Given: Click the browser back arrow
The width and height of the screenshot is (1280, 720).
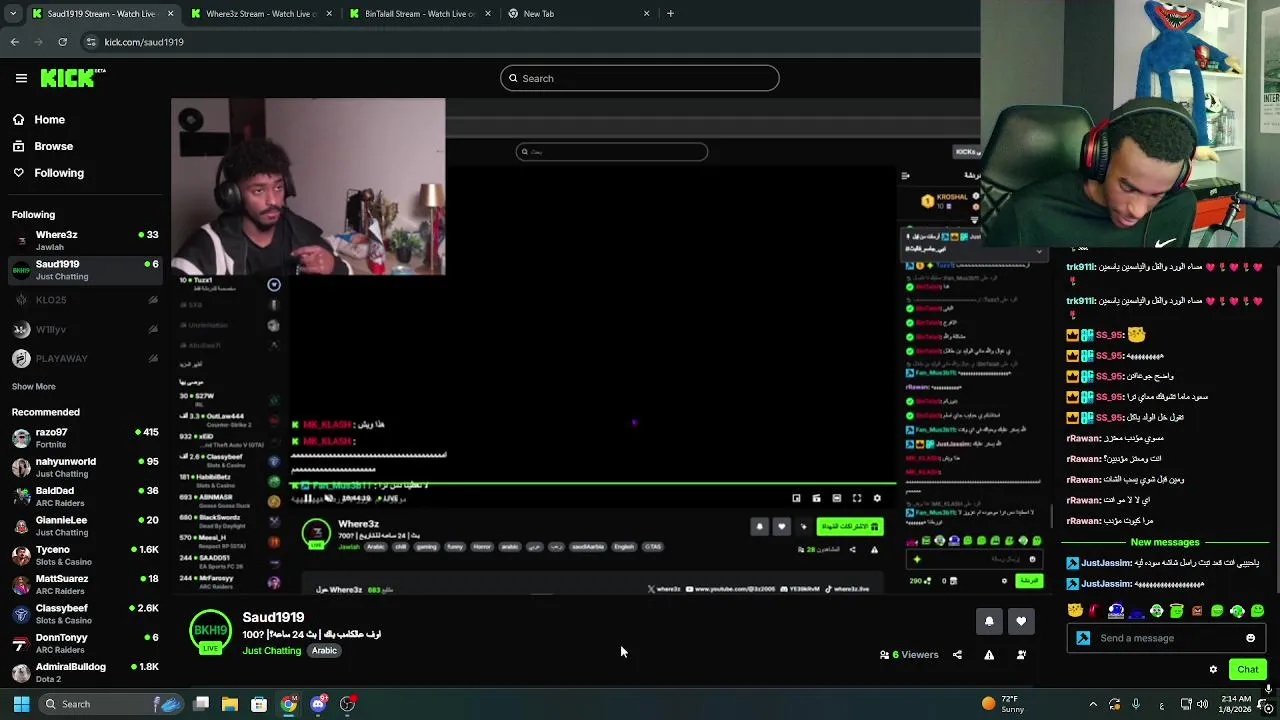Looking at the screenshot, I should coord(14,42).
